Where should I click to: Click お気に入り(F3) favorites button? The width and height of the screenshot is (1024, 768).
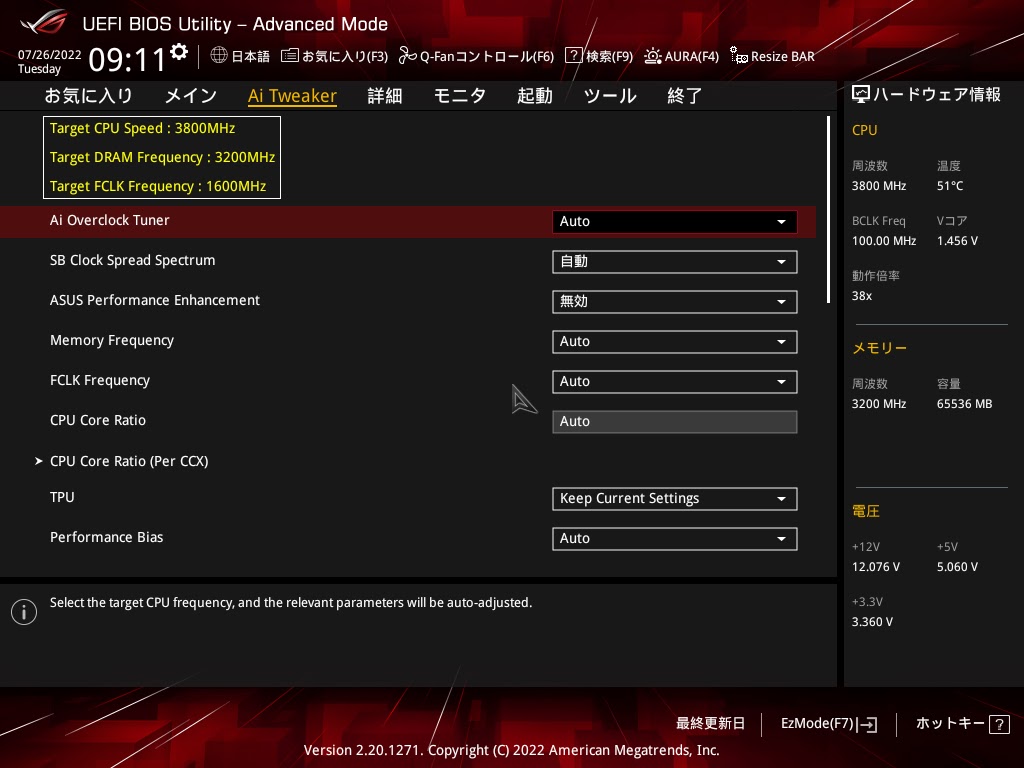point(334,56)
